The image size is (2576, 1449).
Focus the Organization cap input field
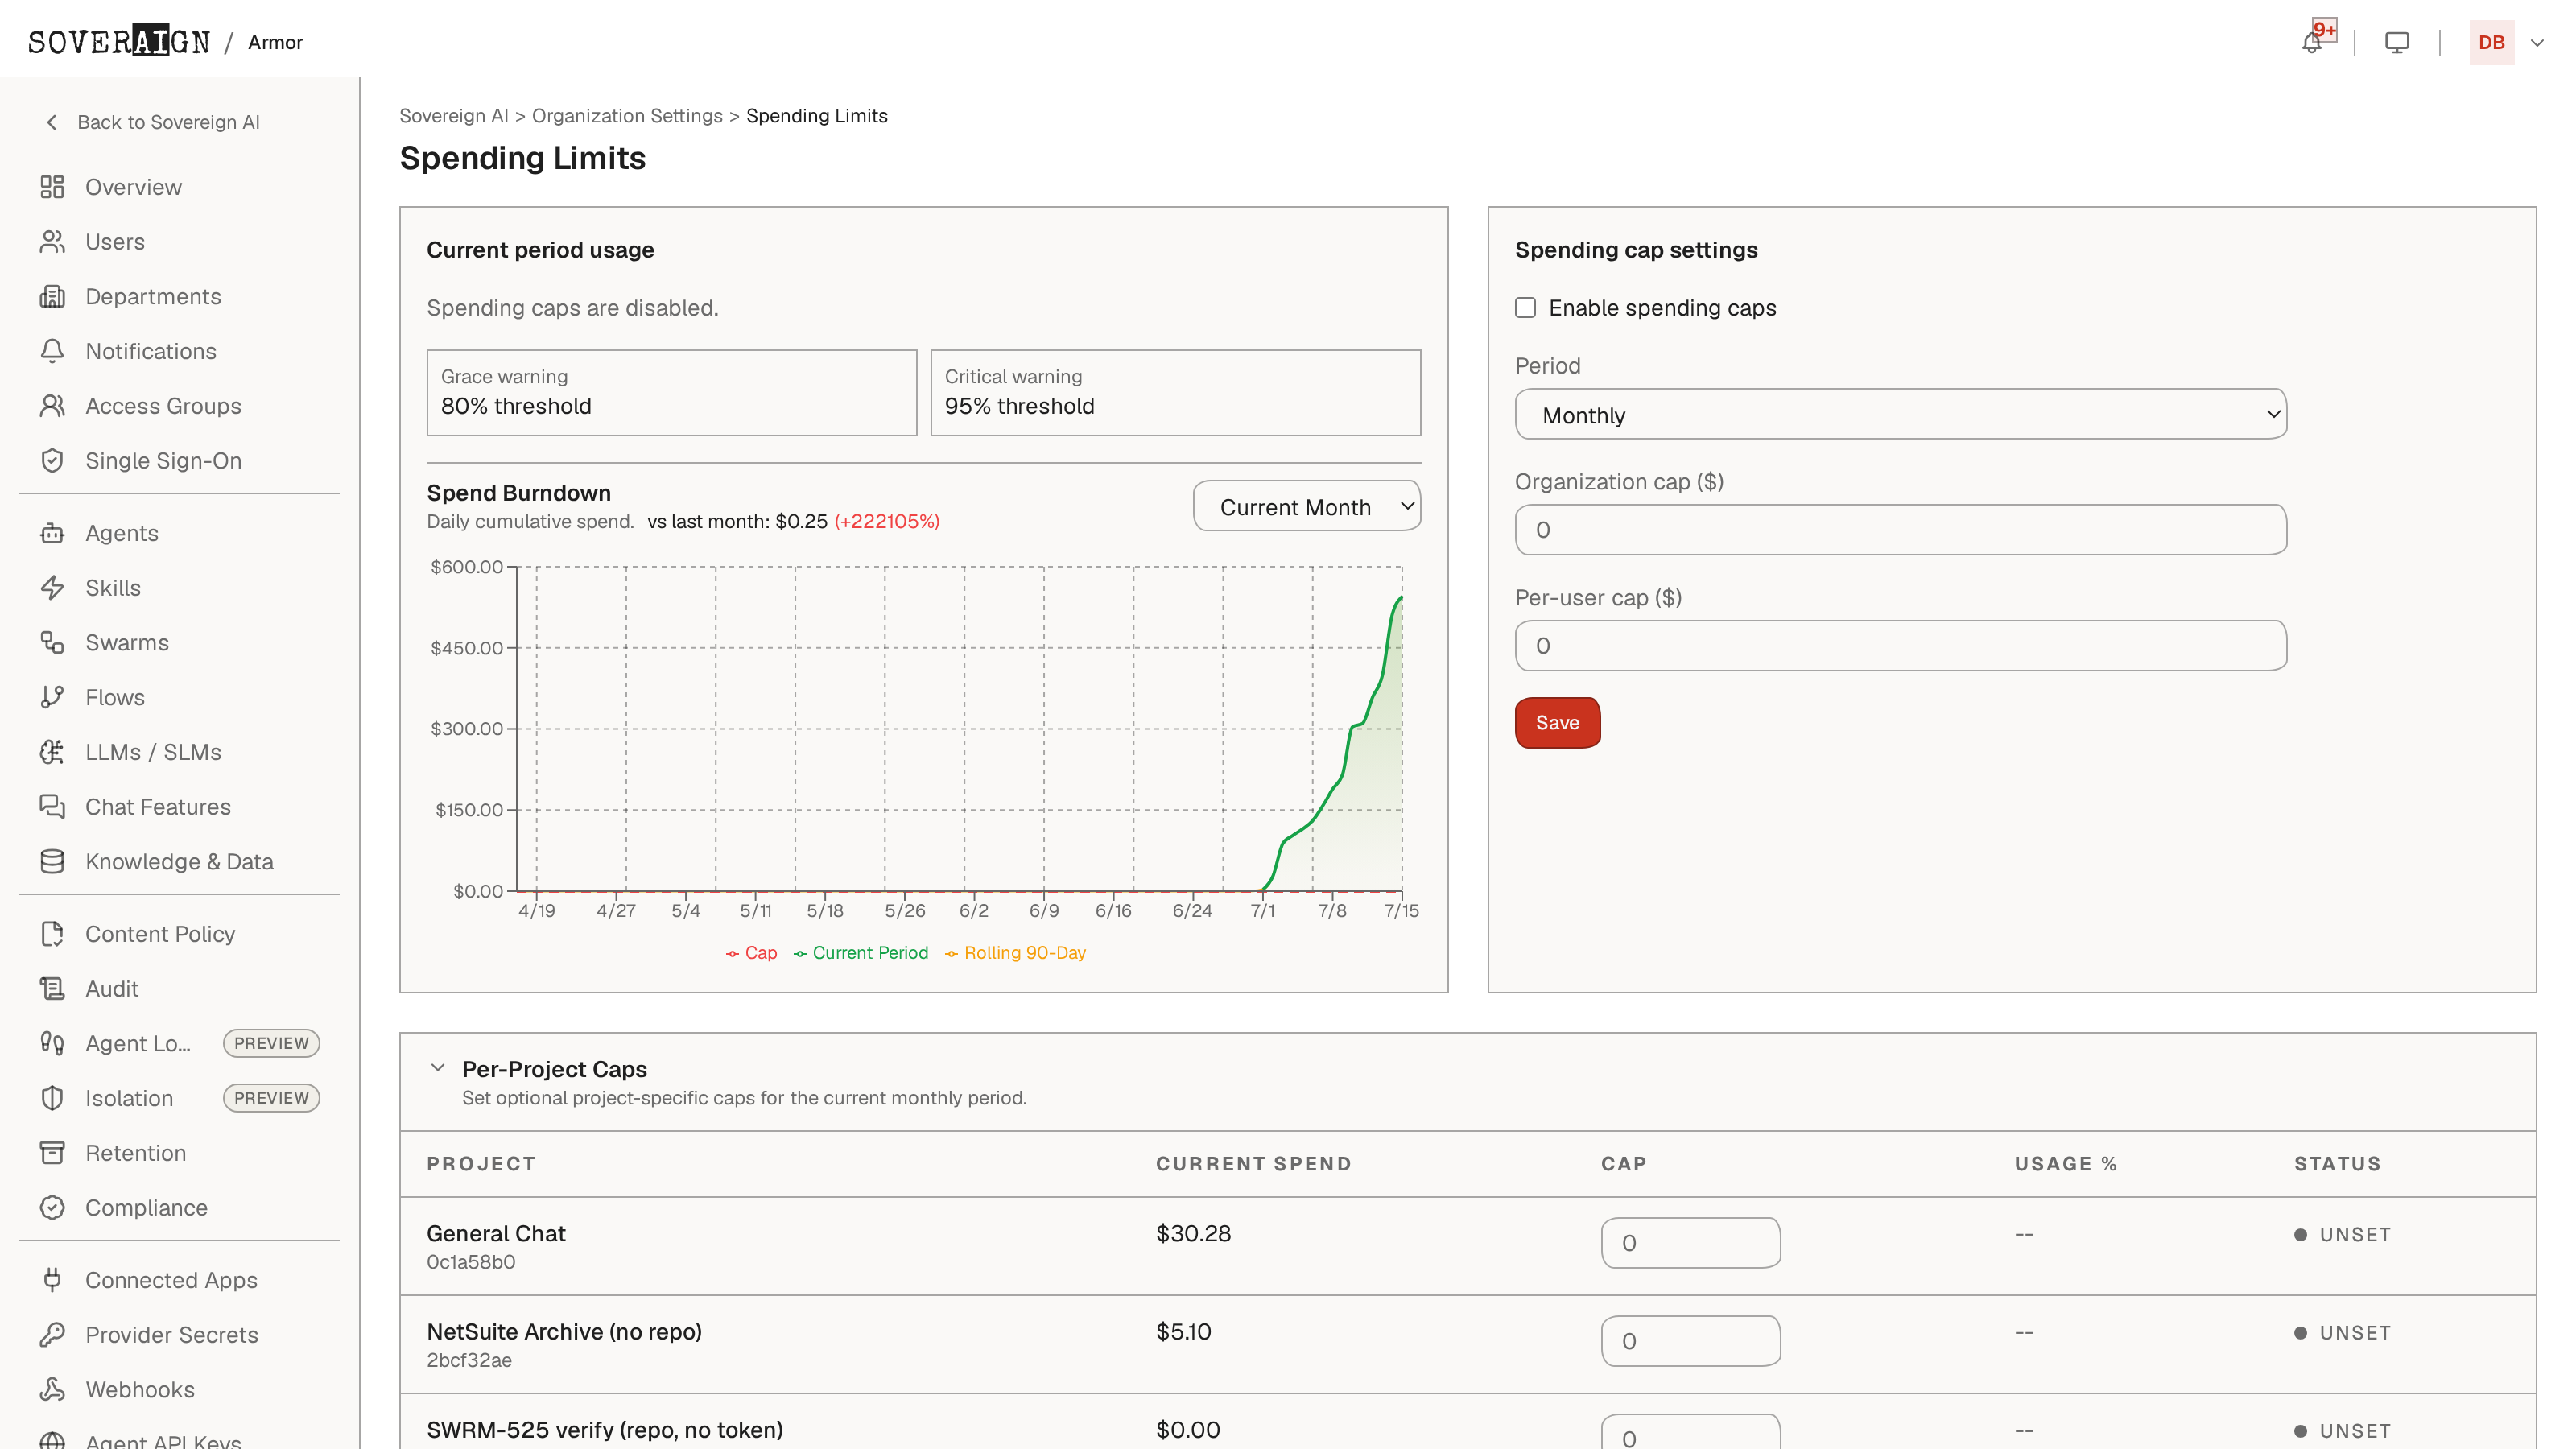tap(1900, 530)
